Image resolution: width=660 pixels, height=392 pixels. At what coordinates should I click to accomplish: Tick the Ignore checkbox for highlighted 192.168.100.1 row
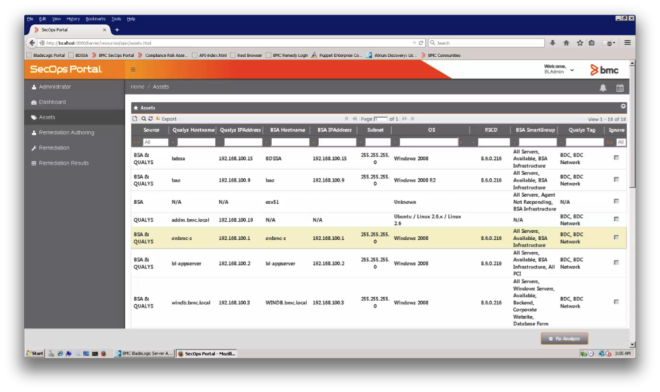(616, 238)
